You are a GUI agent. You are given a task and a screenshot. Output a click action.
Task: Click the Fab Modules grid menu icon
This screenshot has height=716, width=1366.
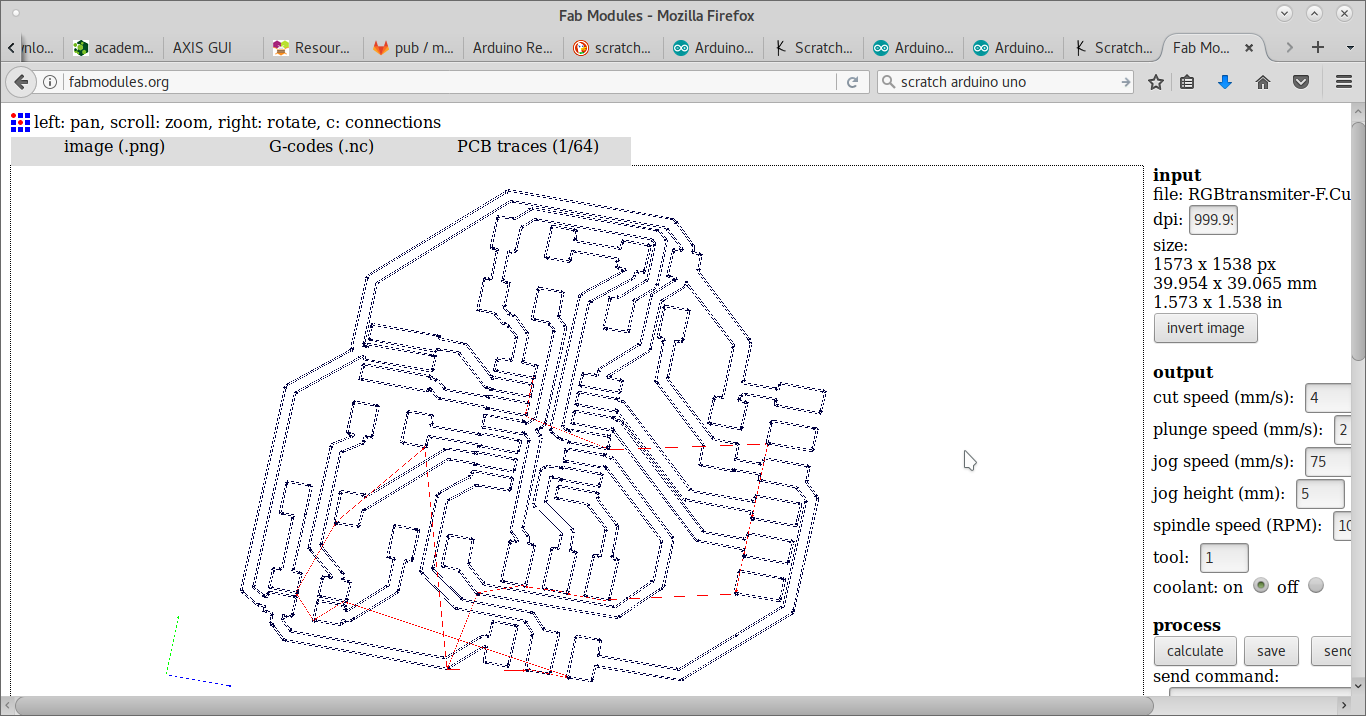20,123
